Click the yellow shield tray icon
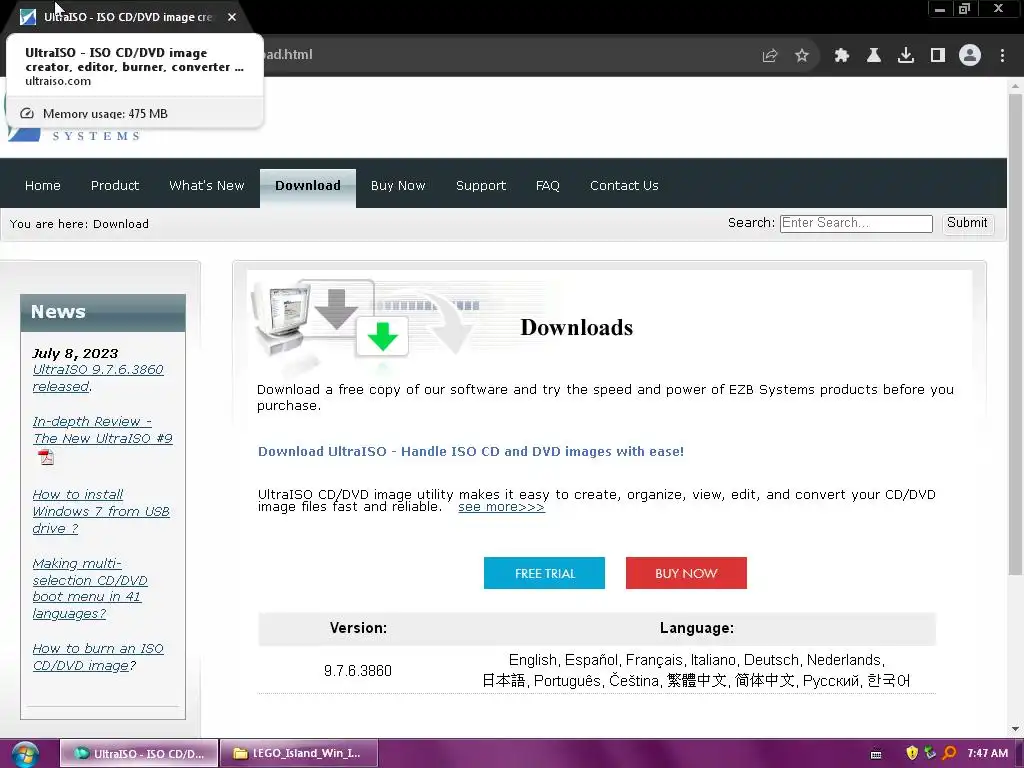The width and height of the screenshot is (1024, 768). (x=912, y=753)
